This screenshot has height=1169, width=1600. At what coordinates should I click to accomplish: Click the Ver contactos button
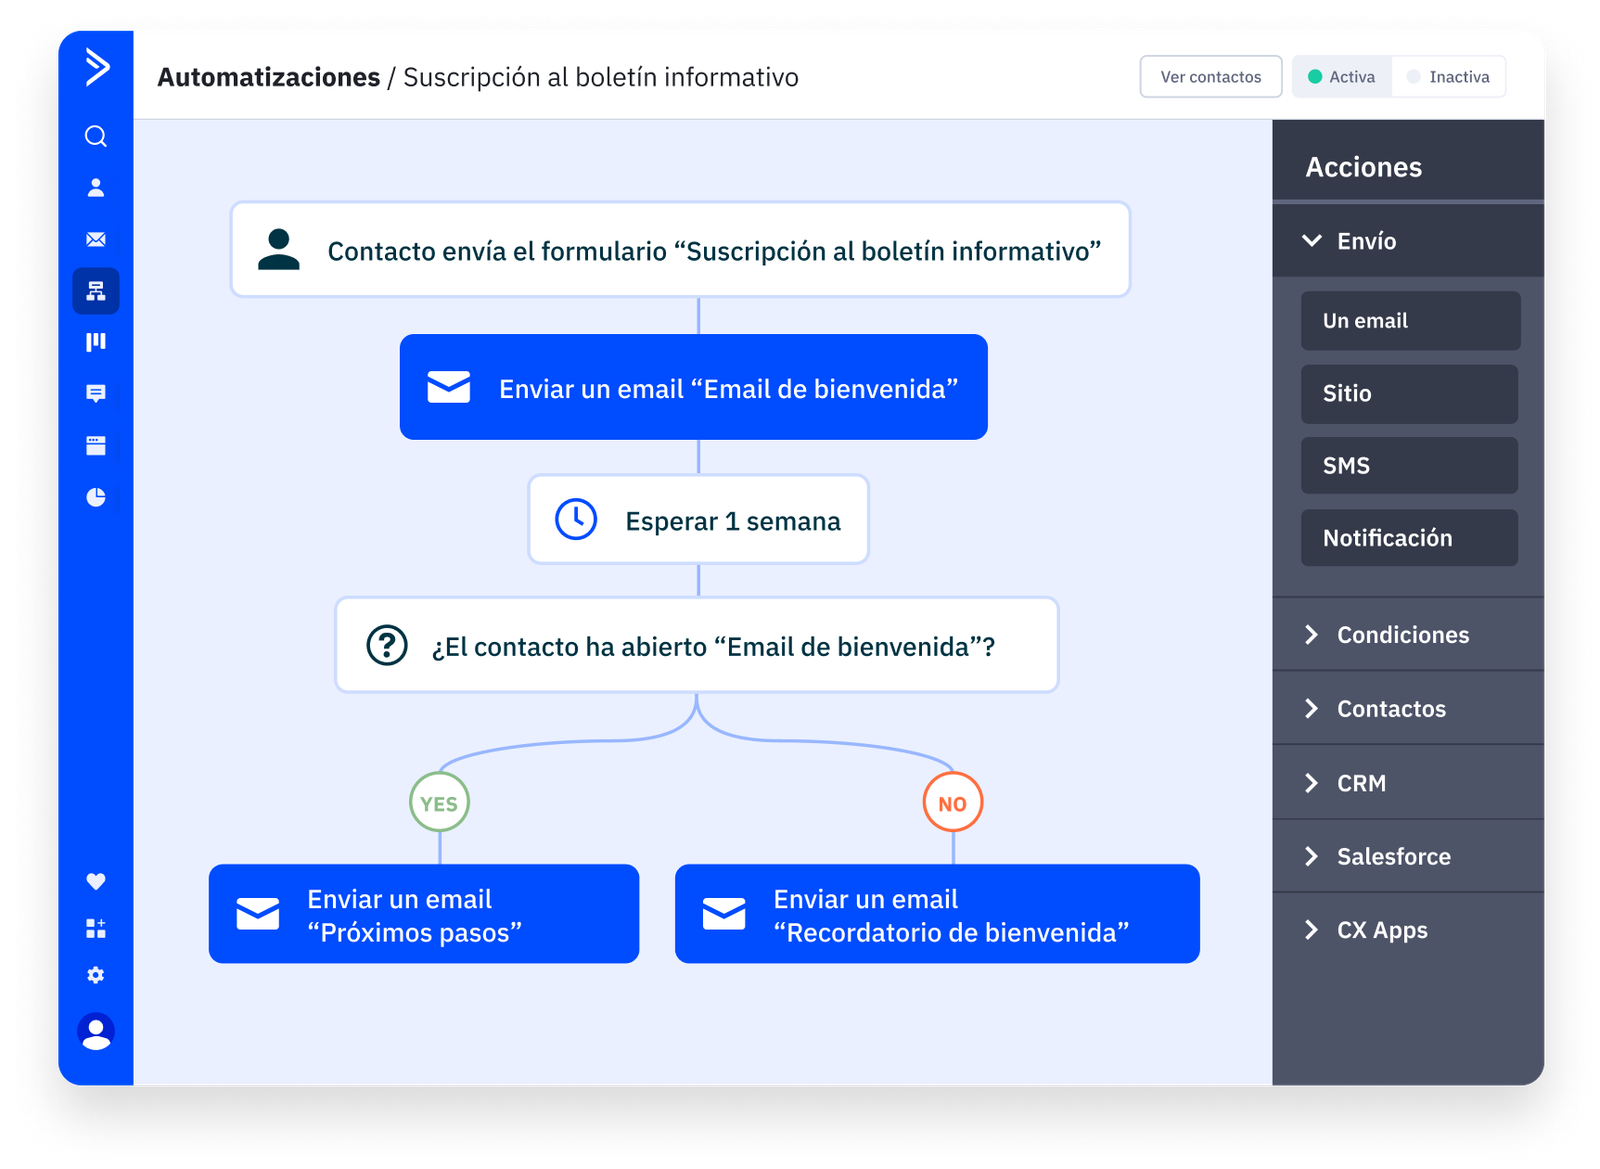(1210, 77)
